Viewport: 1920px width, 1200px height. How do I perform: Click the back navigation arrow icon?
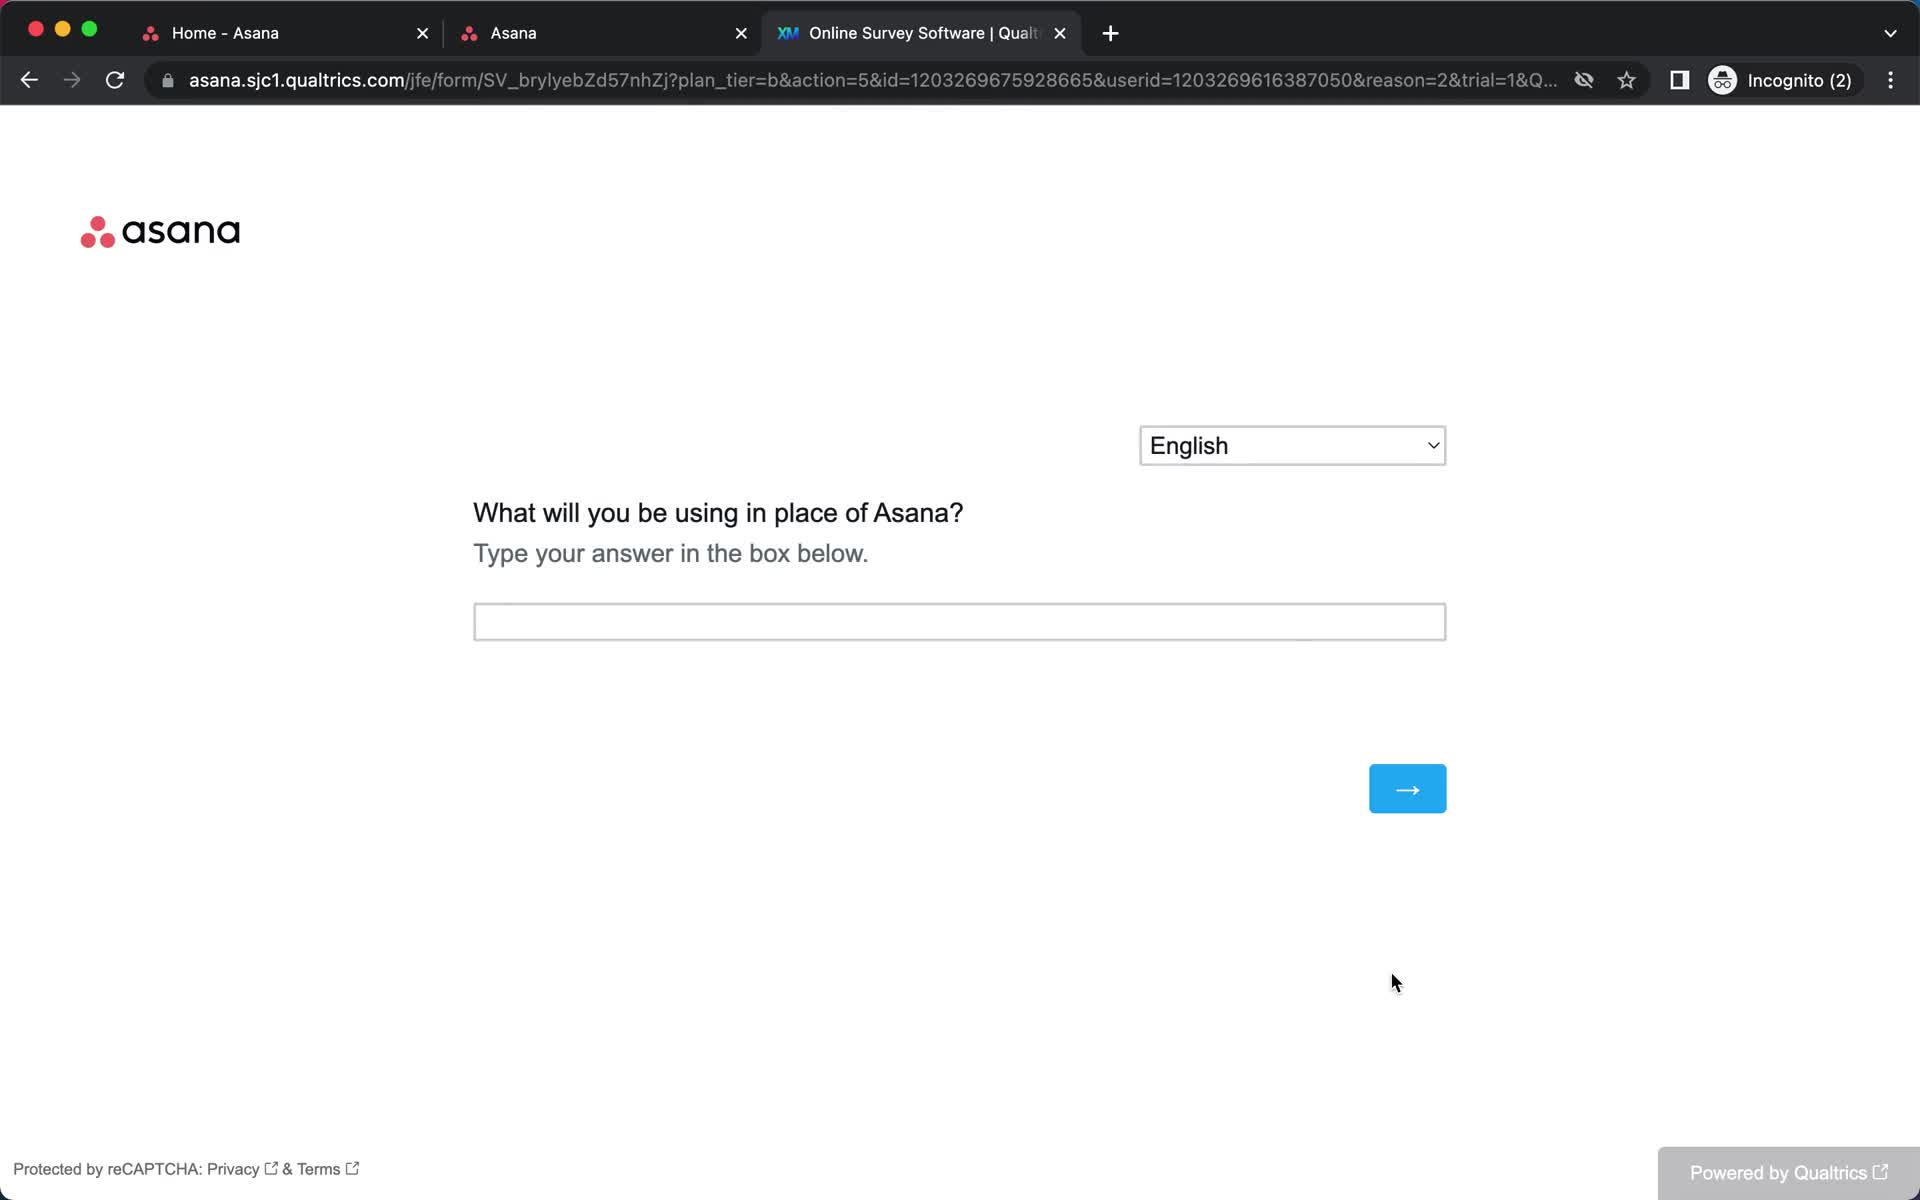pyautogui.click(x=28, y=80)
